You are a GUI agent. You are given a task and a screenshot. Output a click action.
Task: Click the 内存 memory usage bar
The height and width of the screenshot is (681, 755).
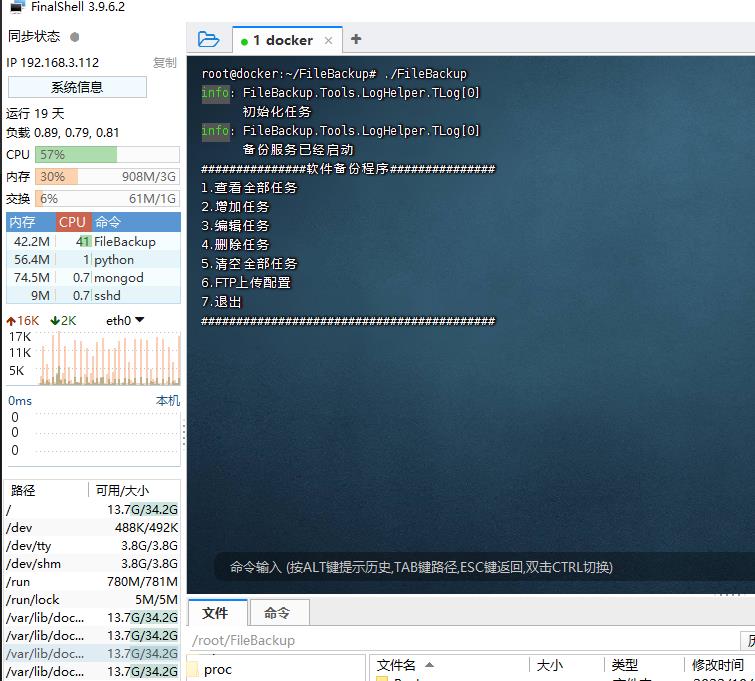pyautogui.click(x=107, y=176)
